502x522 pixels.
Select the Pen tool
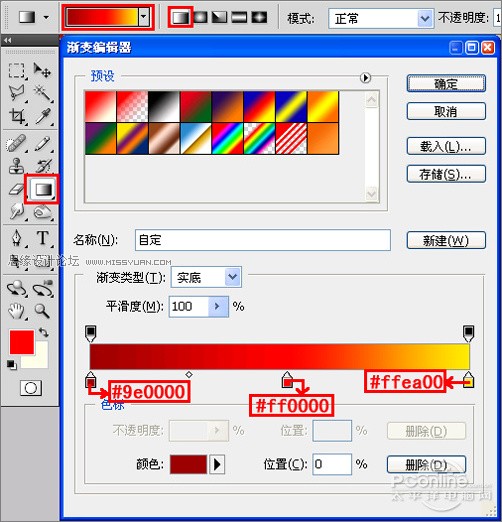16,238
